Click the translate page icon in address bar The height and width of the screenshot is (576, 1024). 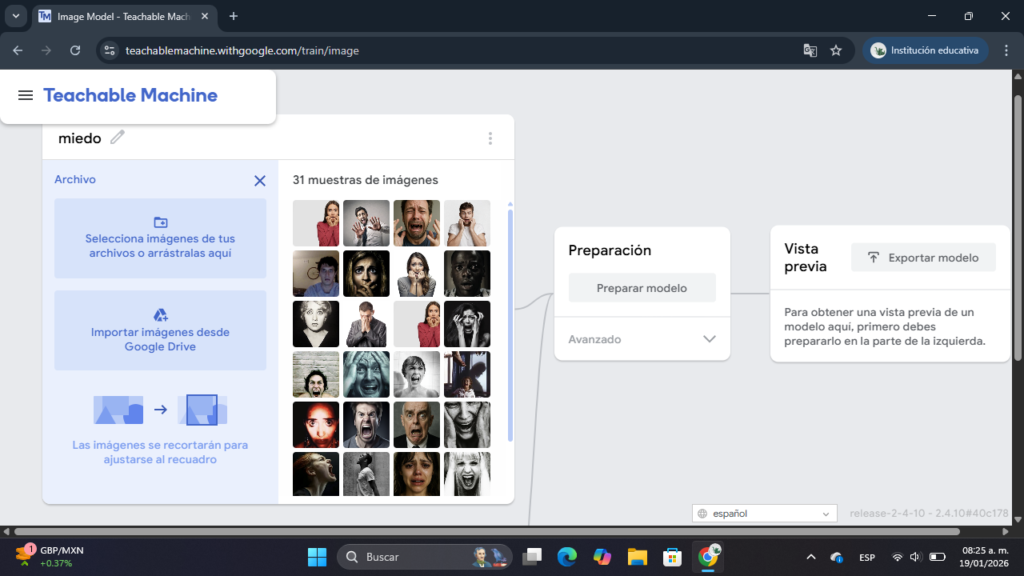[x=810, y=50]
